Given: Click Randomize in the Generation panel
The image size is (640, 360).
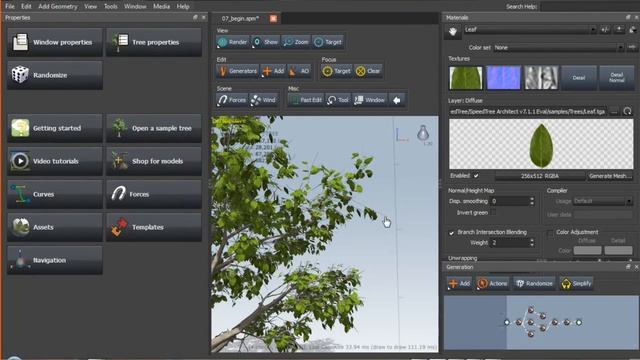Looking at the screenshot, I should (534, 283).
